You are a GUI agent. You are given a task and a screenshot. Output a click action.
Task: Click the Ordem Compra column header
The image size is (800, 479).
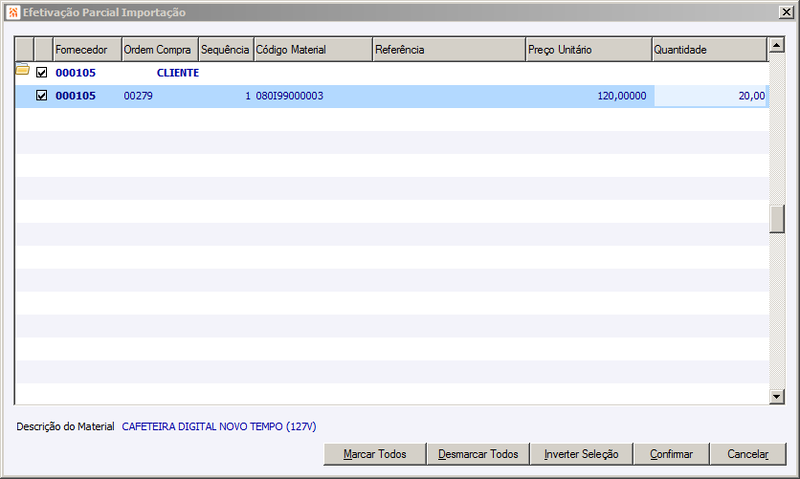(160, 49)
